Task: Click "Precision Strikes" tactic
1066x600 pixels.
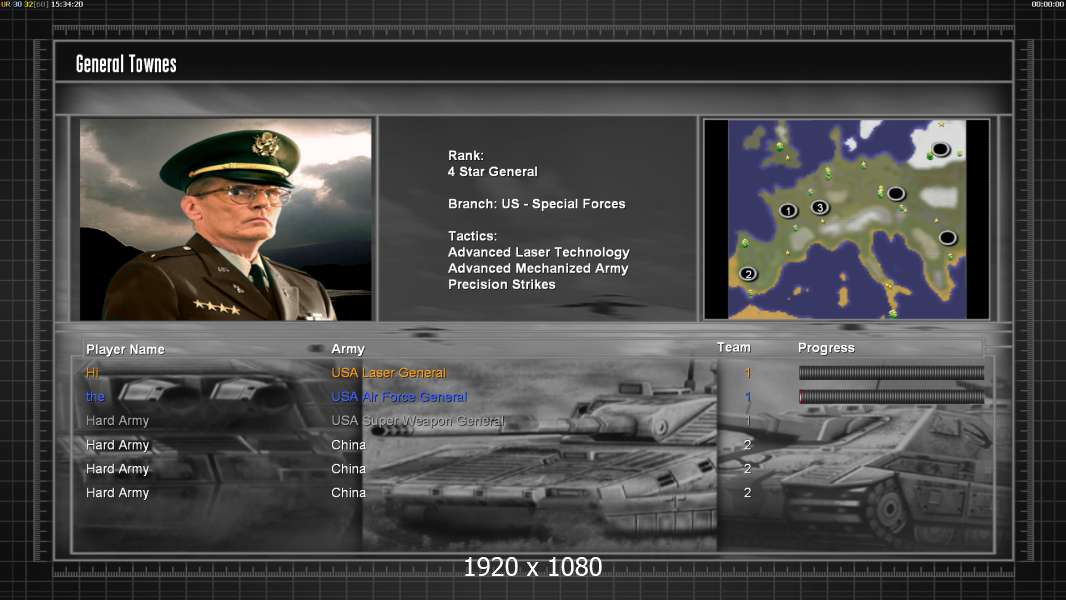Action: click(x=502, y=285)
